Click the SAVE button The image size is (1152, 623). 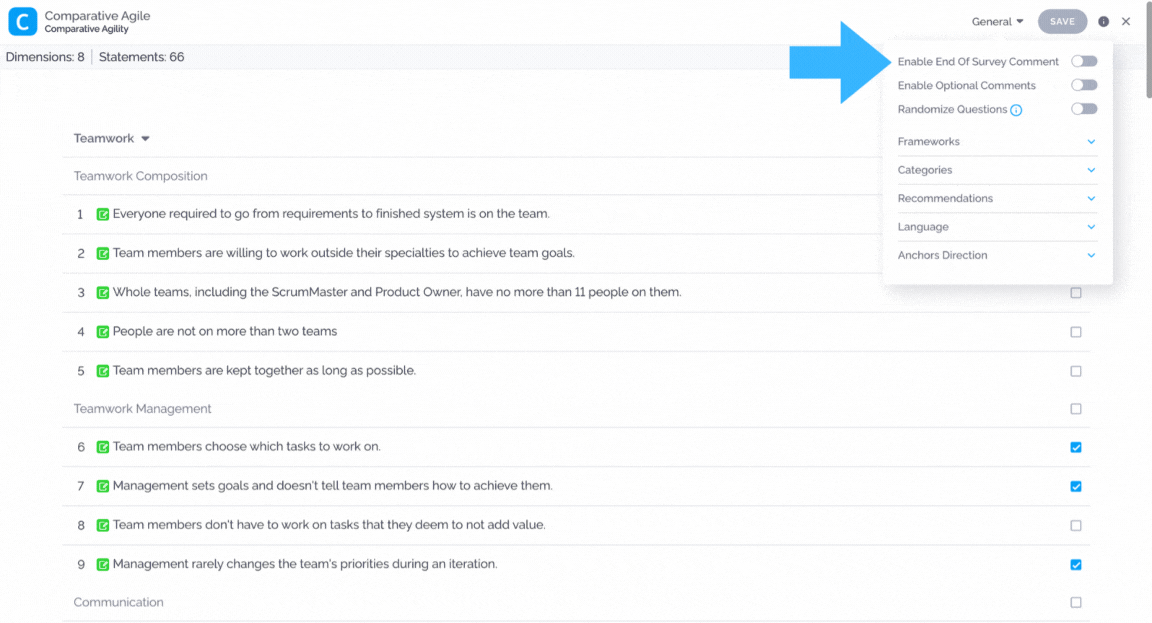[1062, 21]
